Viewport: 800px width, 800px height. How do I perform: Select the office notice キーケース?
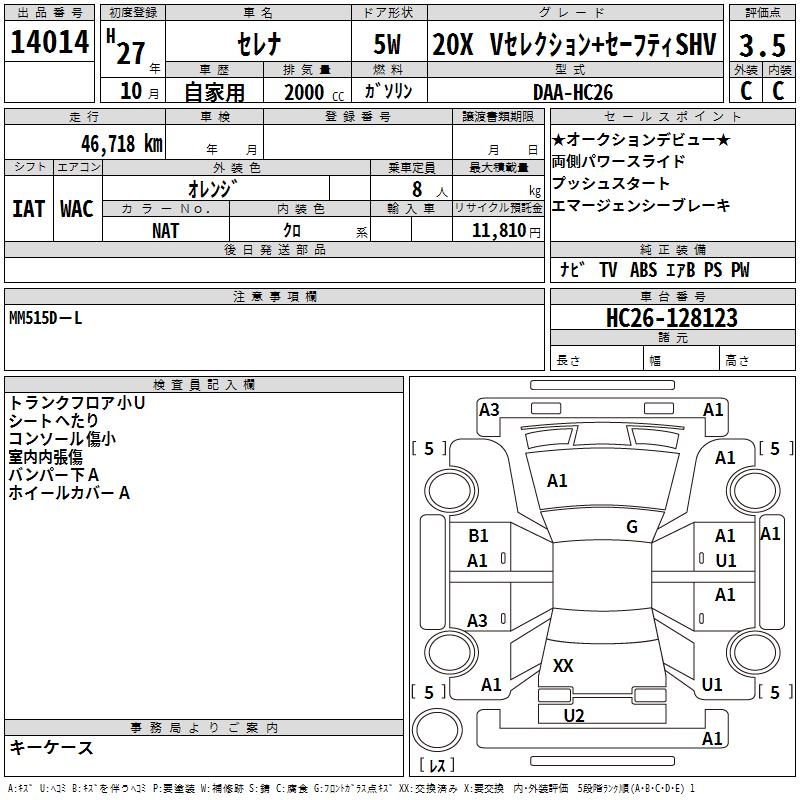coord(51,748)
